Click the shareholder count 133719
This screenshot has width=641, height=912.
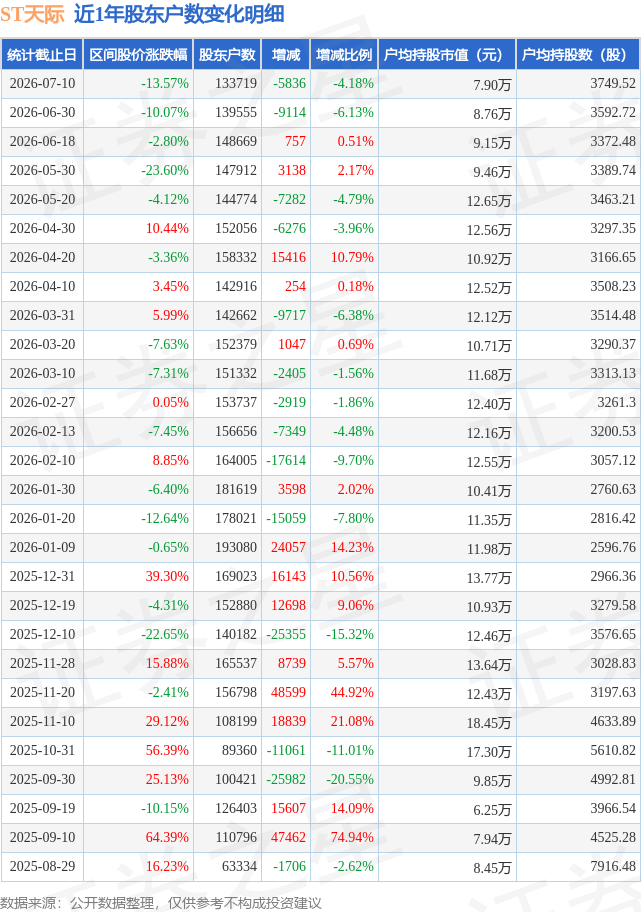[236, 84]
